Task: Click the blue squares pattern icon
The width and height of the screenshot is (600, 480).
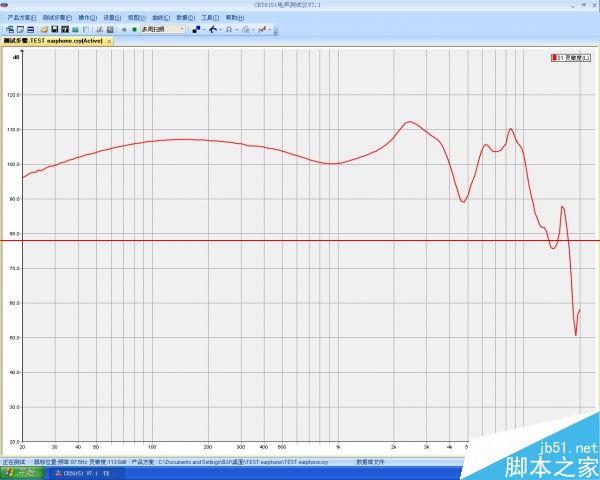Action: pyautogui.click(x=196, y=29)
